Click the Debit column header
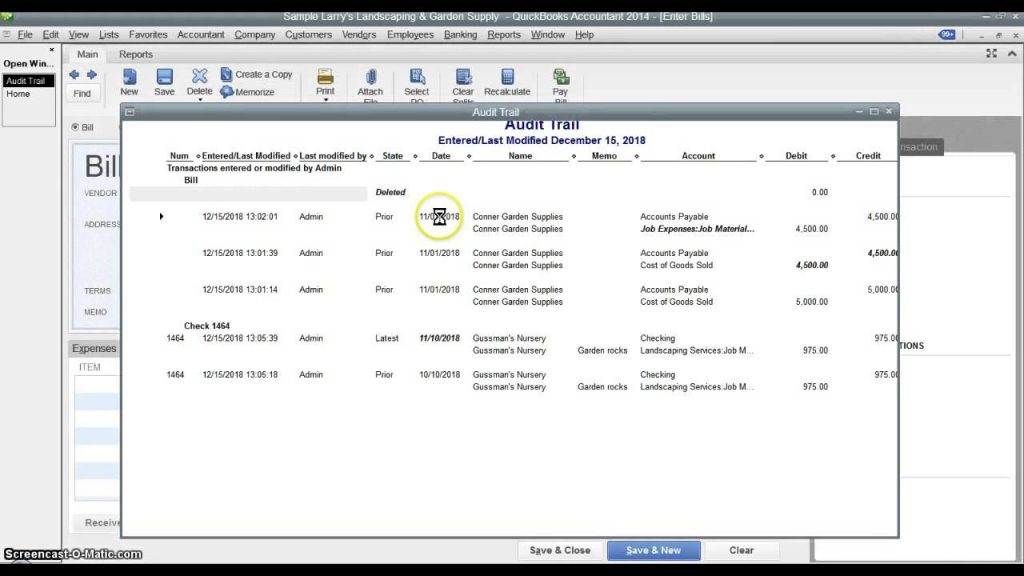 (x=796, y=156)
